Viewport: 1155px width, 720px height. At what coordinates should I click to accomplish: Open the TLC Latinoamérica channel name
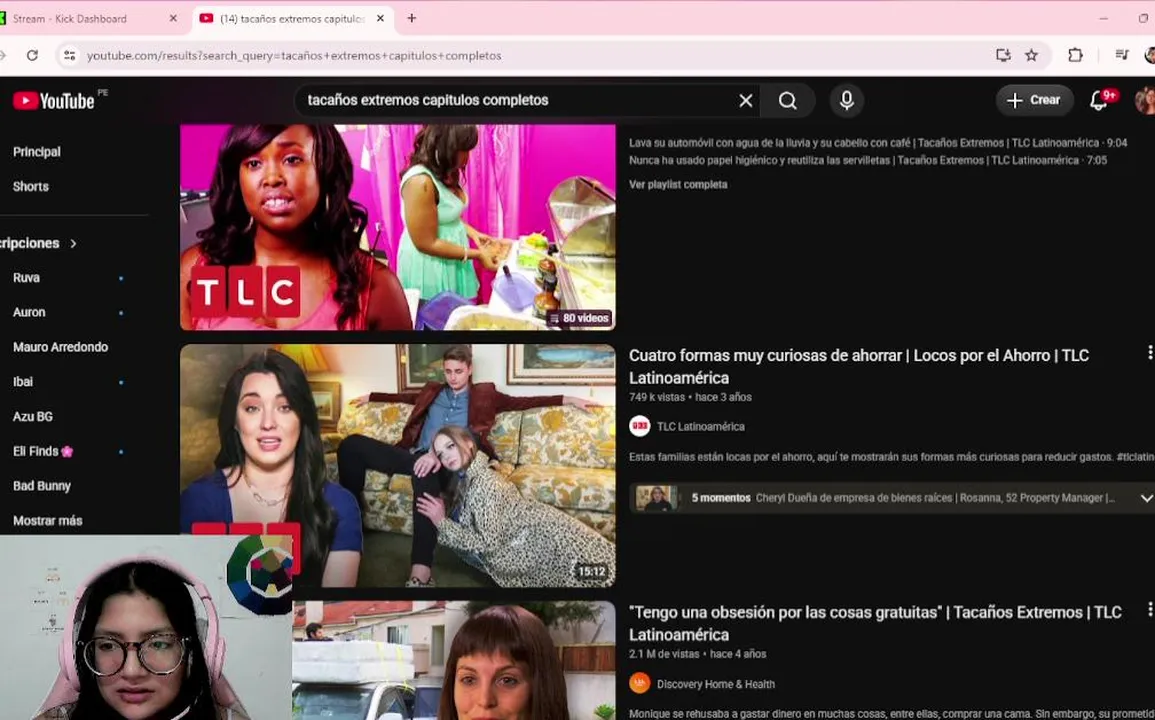coord(701,427)
